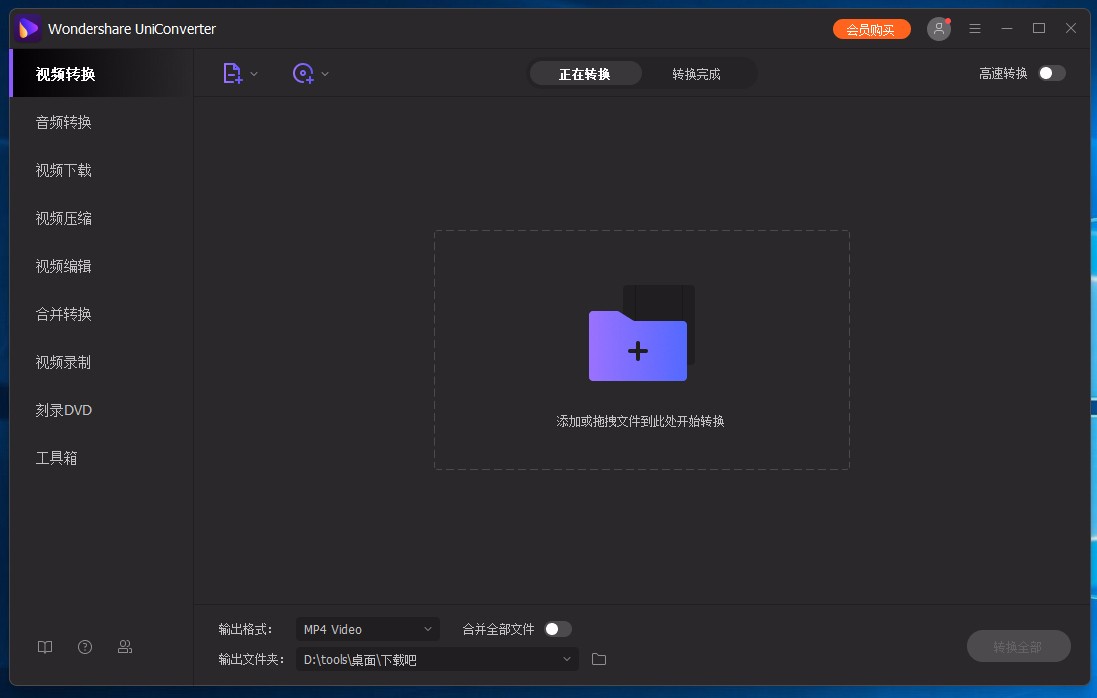
Task: Open the 视频压缩 sidebar section
Action: click(x=63, y=218)
